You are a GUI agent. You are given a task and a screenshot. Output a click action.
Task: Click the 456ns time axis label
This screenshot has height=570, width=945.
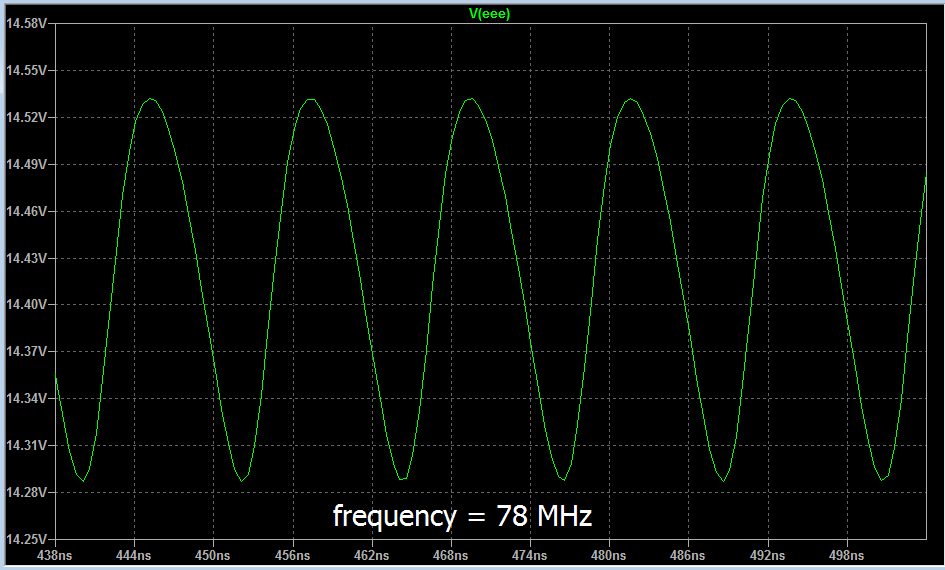click(292, 556)
